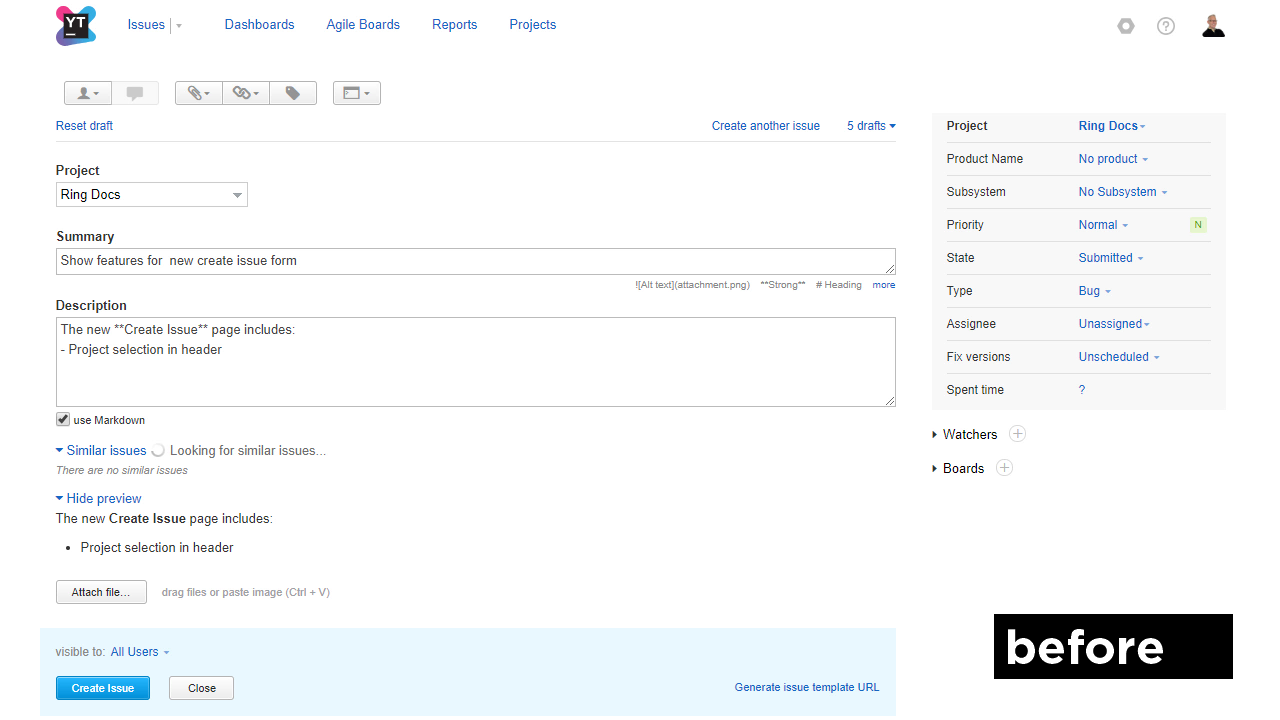Viewport: 1280px width, 720px height.
Task: Click the green N priority badge
Action: (1198, 225)
